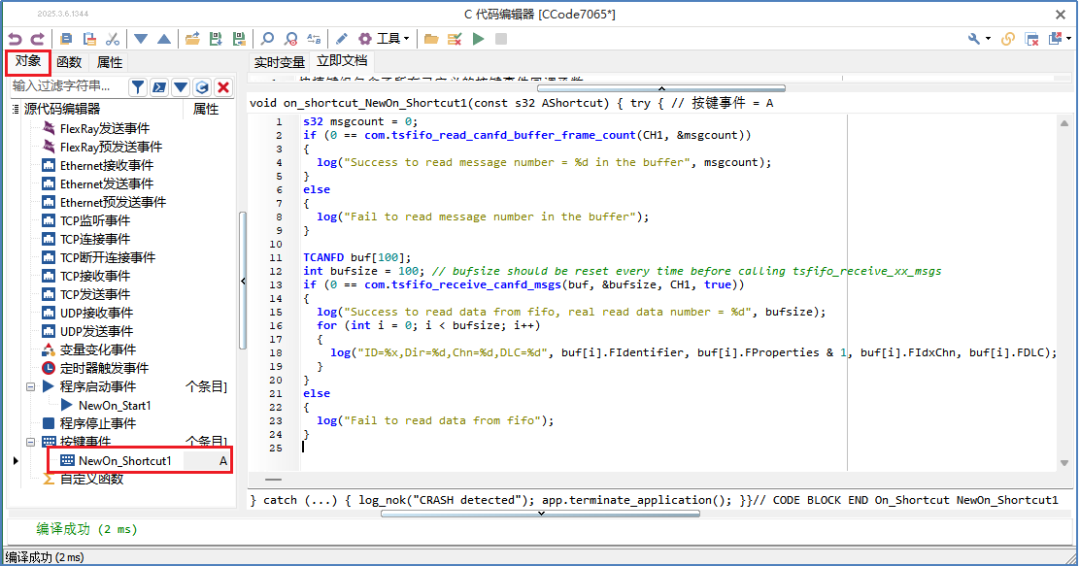The image size is (1080, 566).
Task: Click the open-folder-with-arrow icon
Action: click(193, 39)
